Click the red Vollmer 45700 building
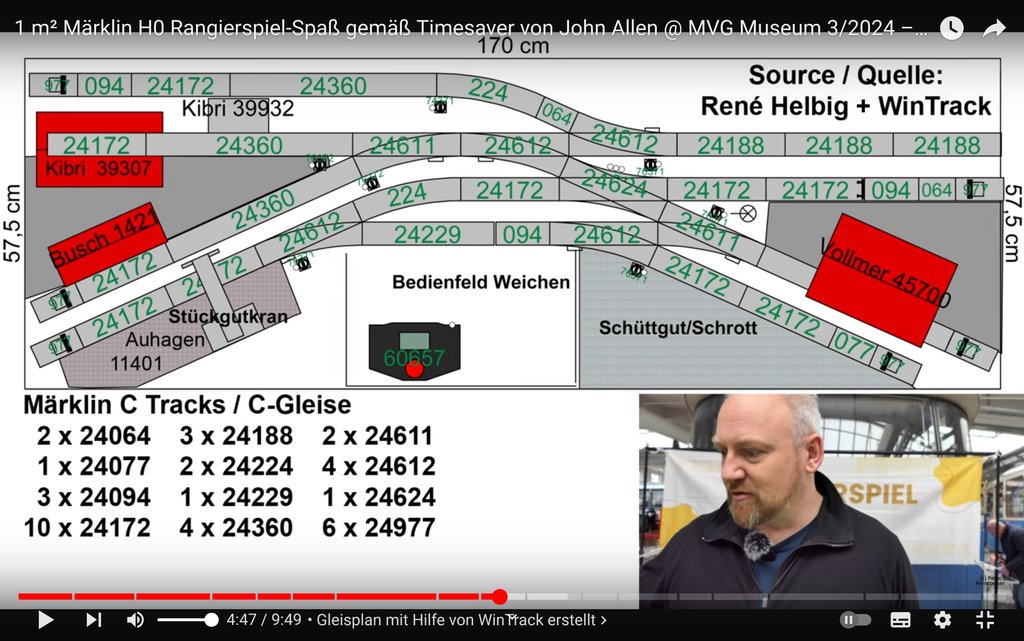This screenshot has width=1024, height=641. tap(882, 279)
